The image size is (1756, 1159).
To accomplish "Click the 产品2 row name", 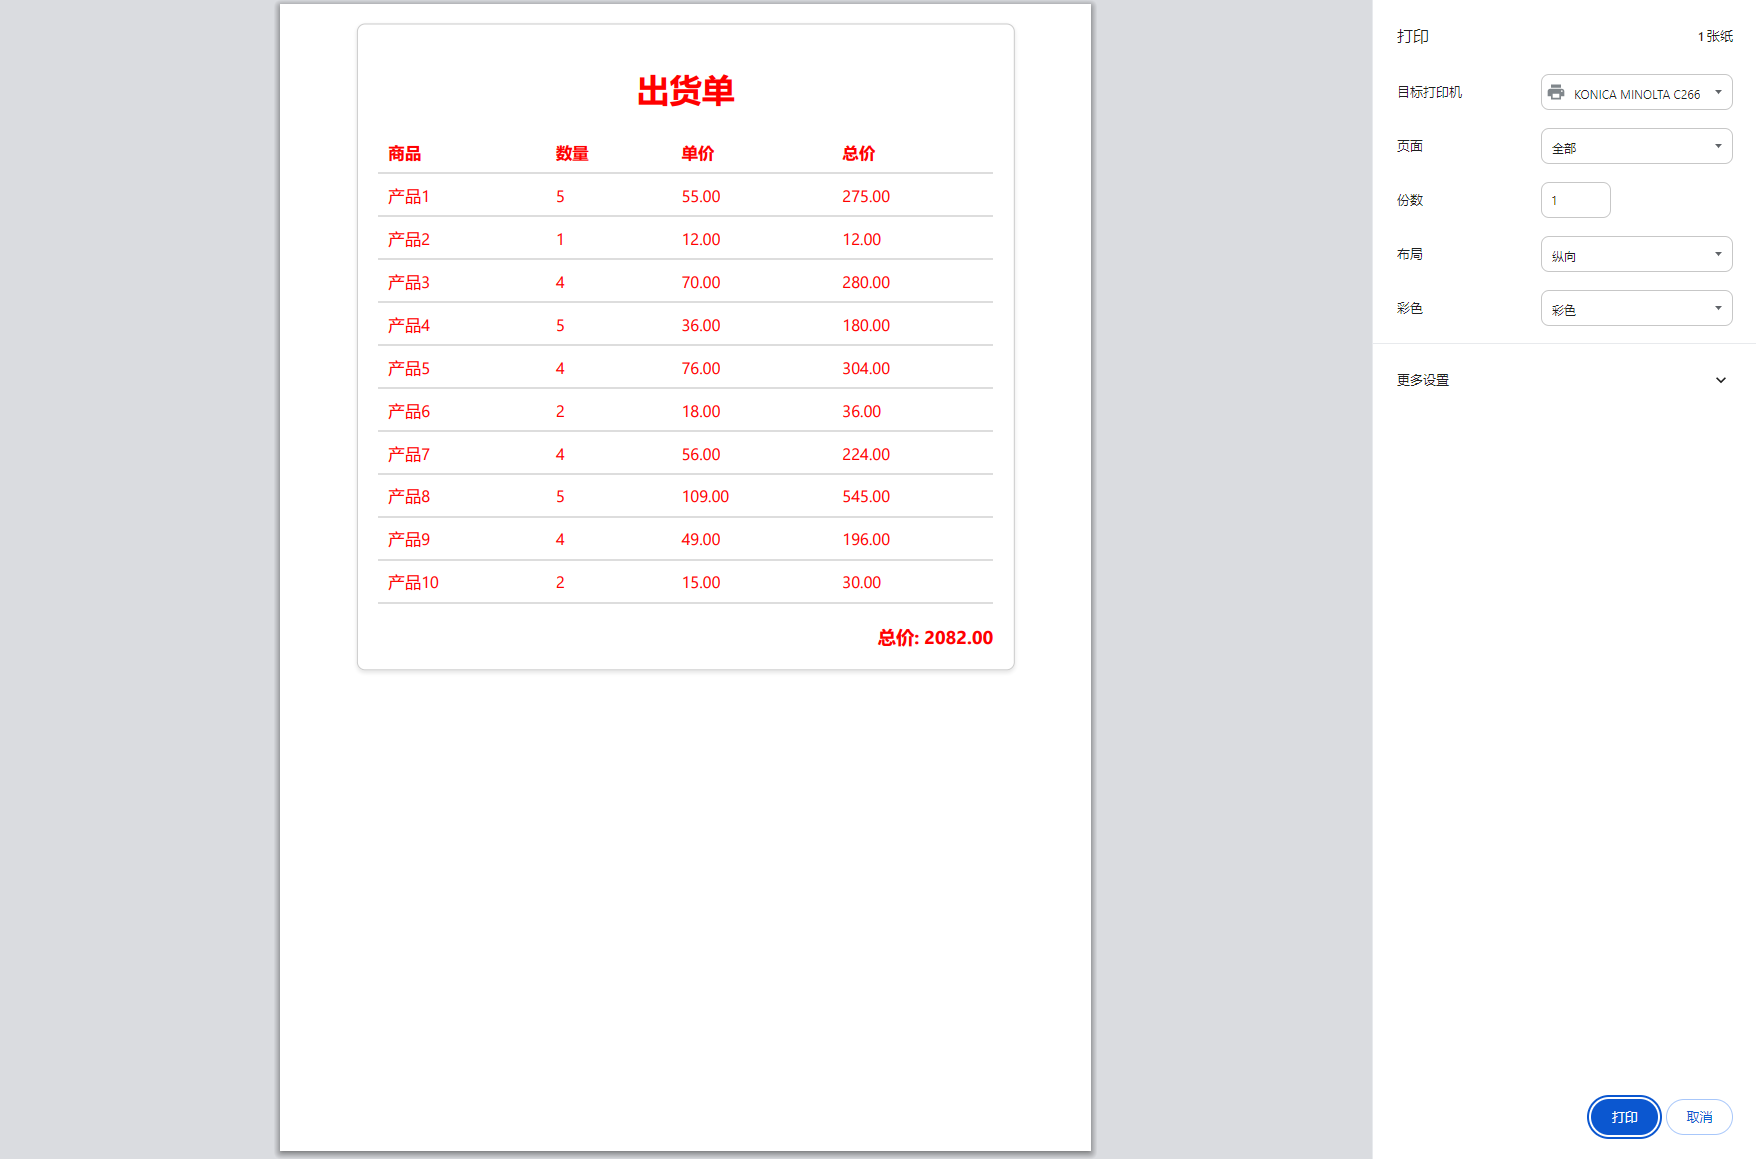I will (409, 239).
